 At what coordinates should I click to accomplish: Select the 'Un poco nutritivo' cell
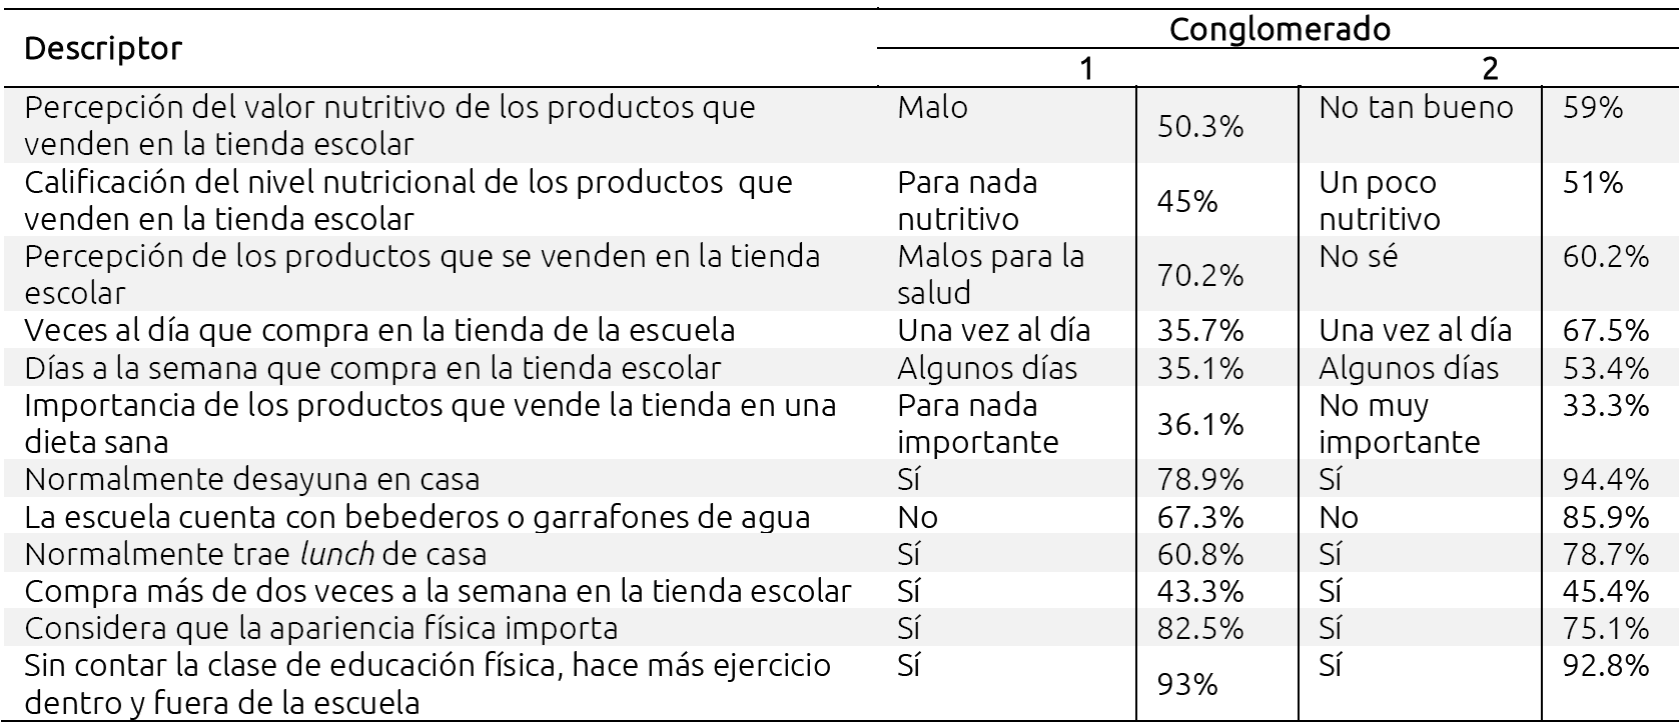pos(1379,200)
